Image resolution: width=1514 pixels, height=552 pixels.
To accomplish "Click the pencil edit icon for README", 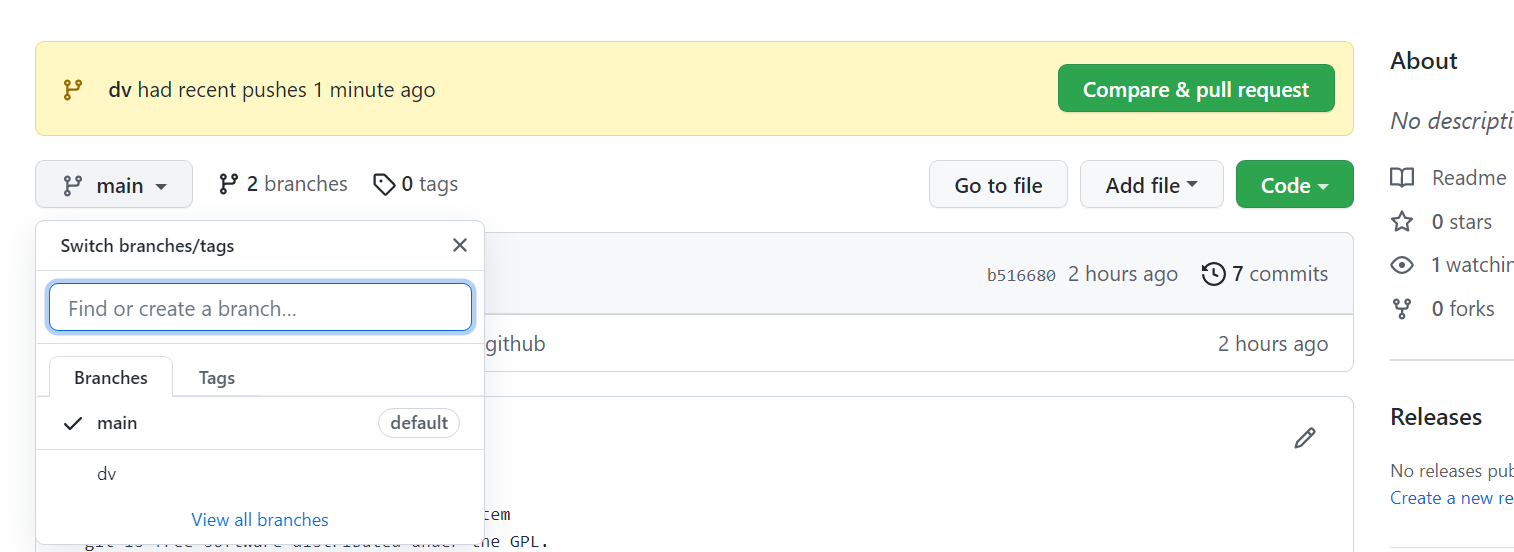I will coord(1304,438).
